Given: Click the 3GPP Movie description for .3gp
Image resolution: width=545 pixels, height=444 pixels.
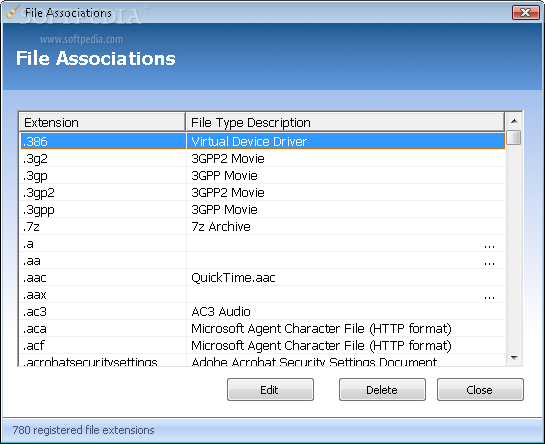Looking at the screenshot, I should (x=224, y=176).
